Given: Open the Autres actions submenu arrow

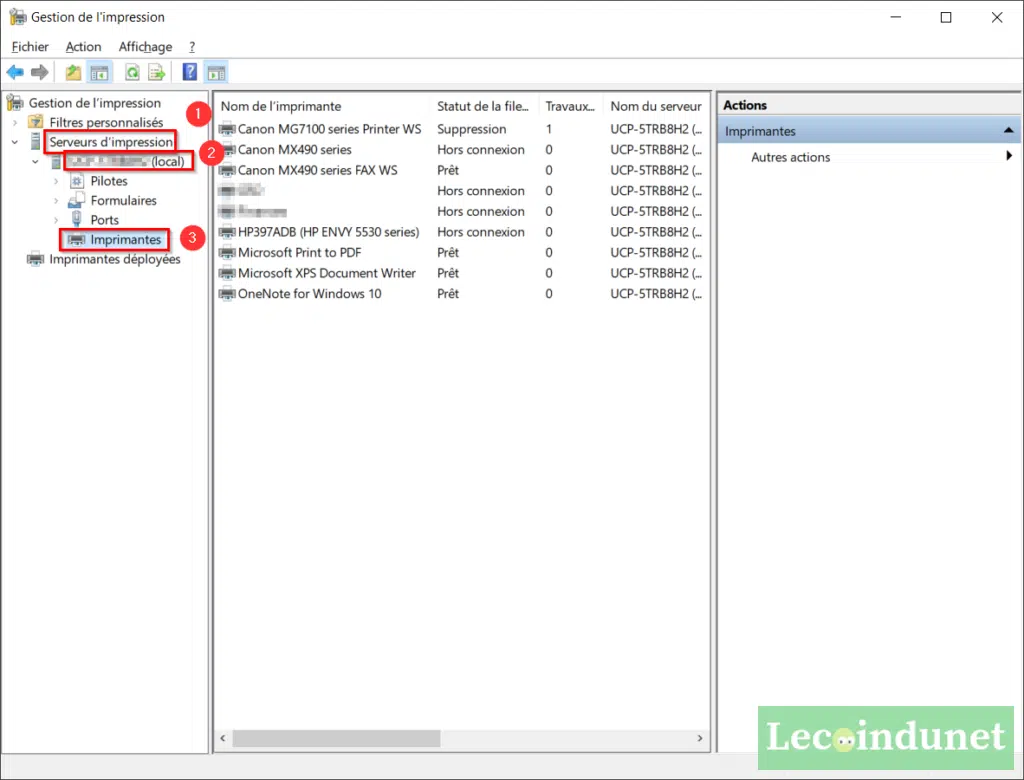Looking at the screenshot, I should (1009, 155).
